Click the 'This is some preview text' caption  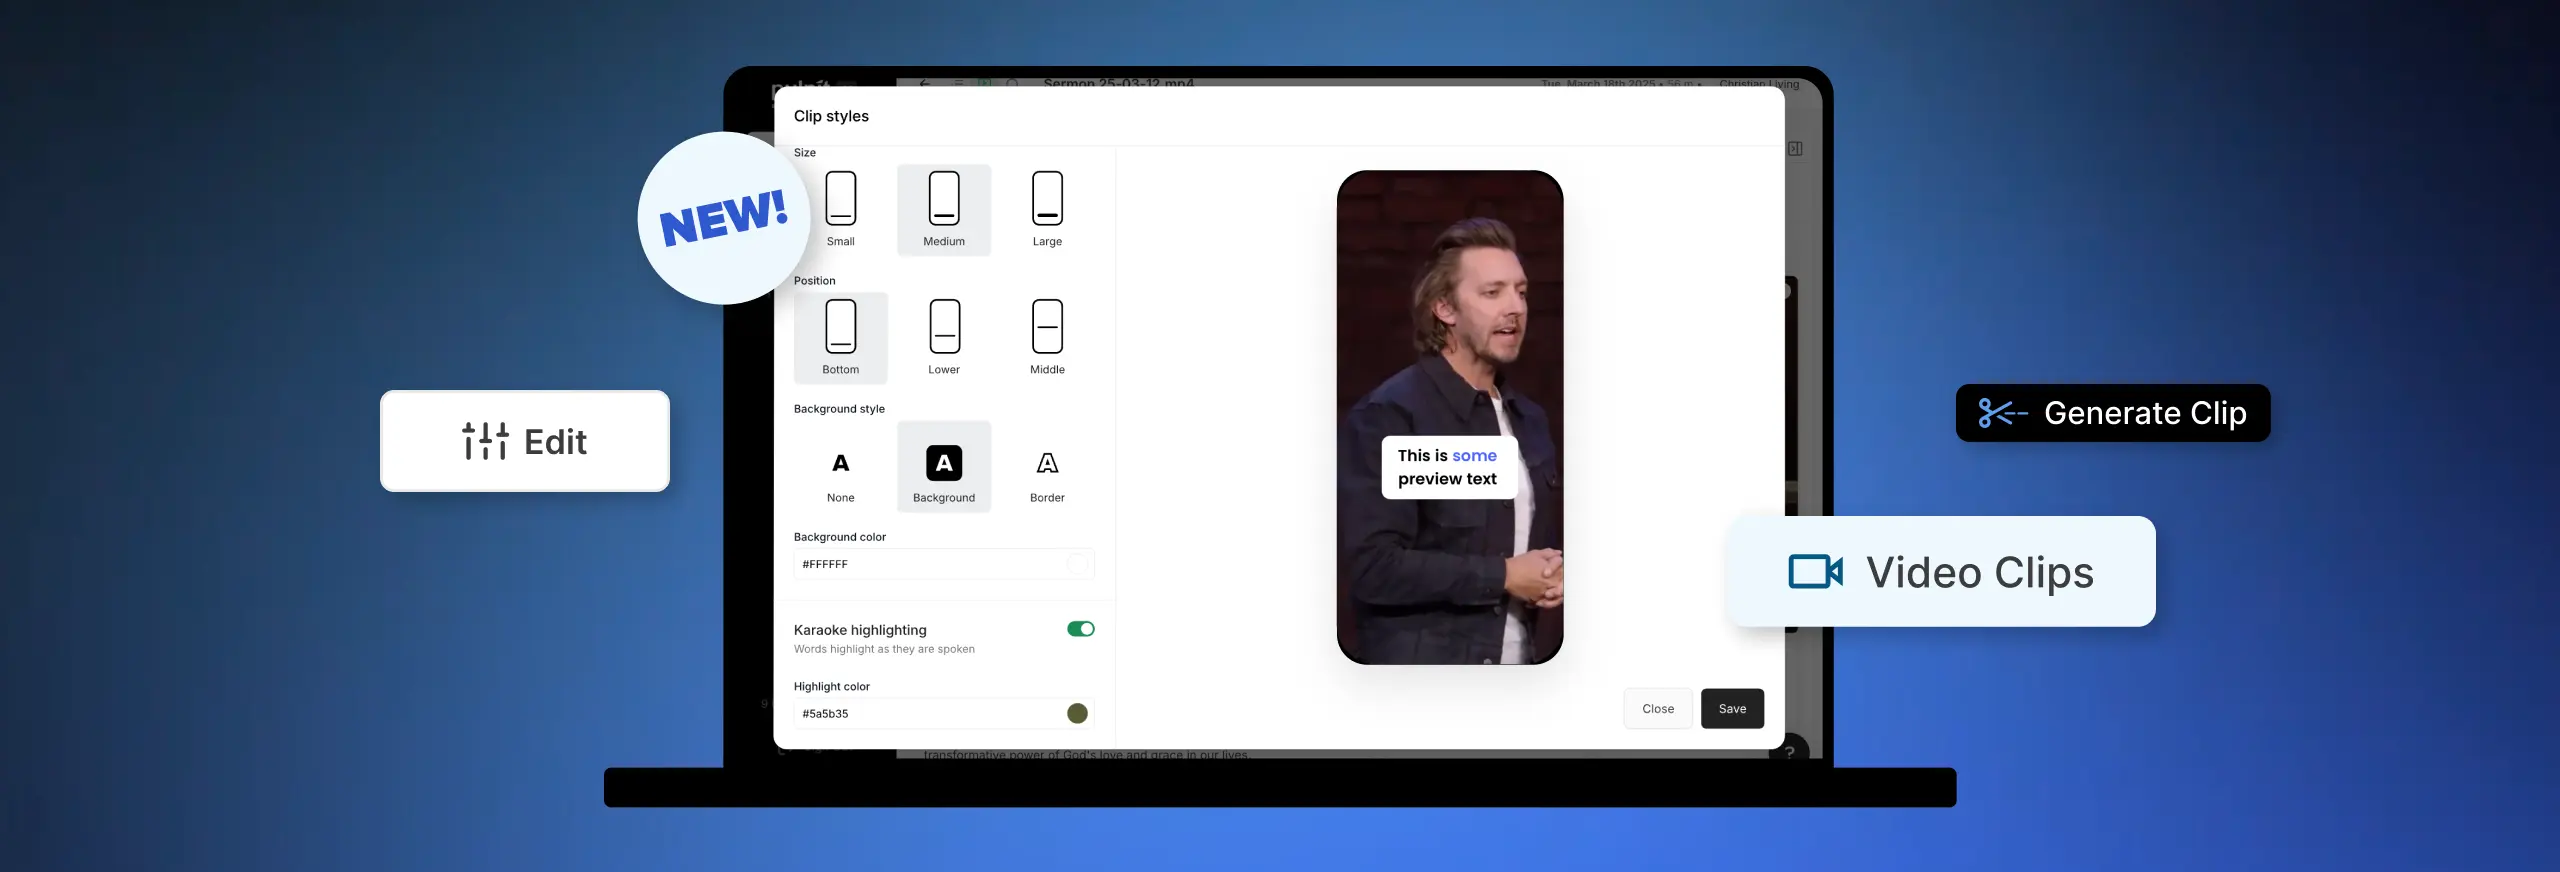1449,467
